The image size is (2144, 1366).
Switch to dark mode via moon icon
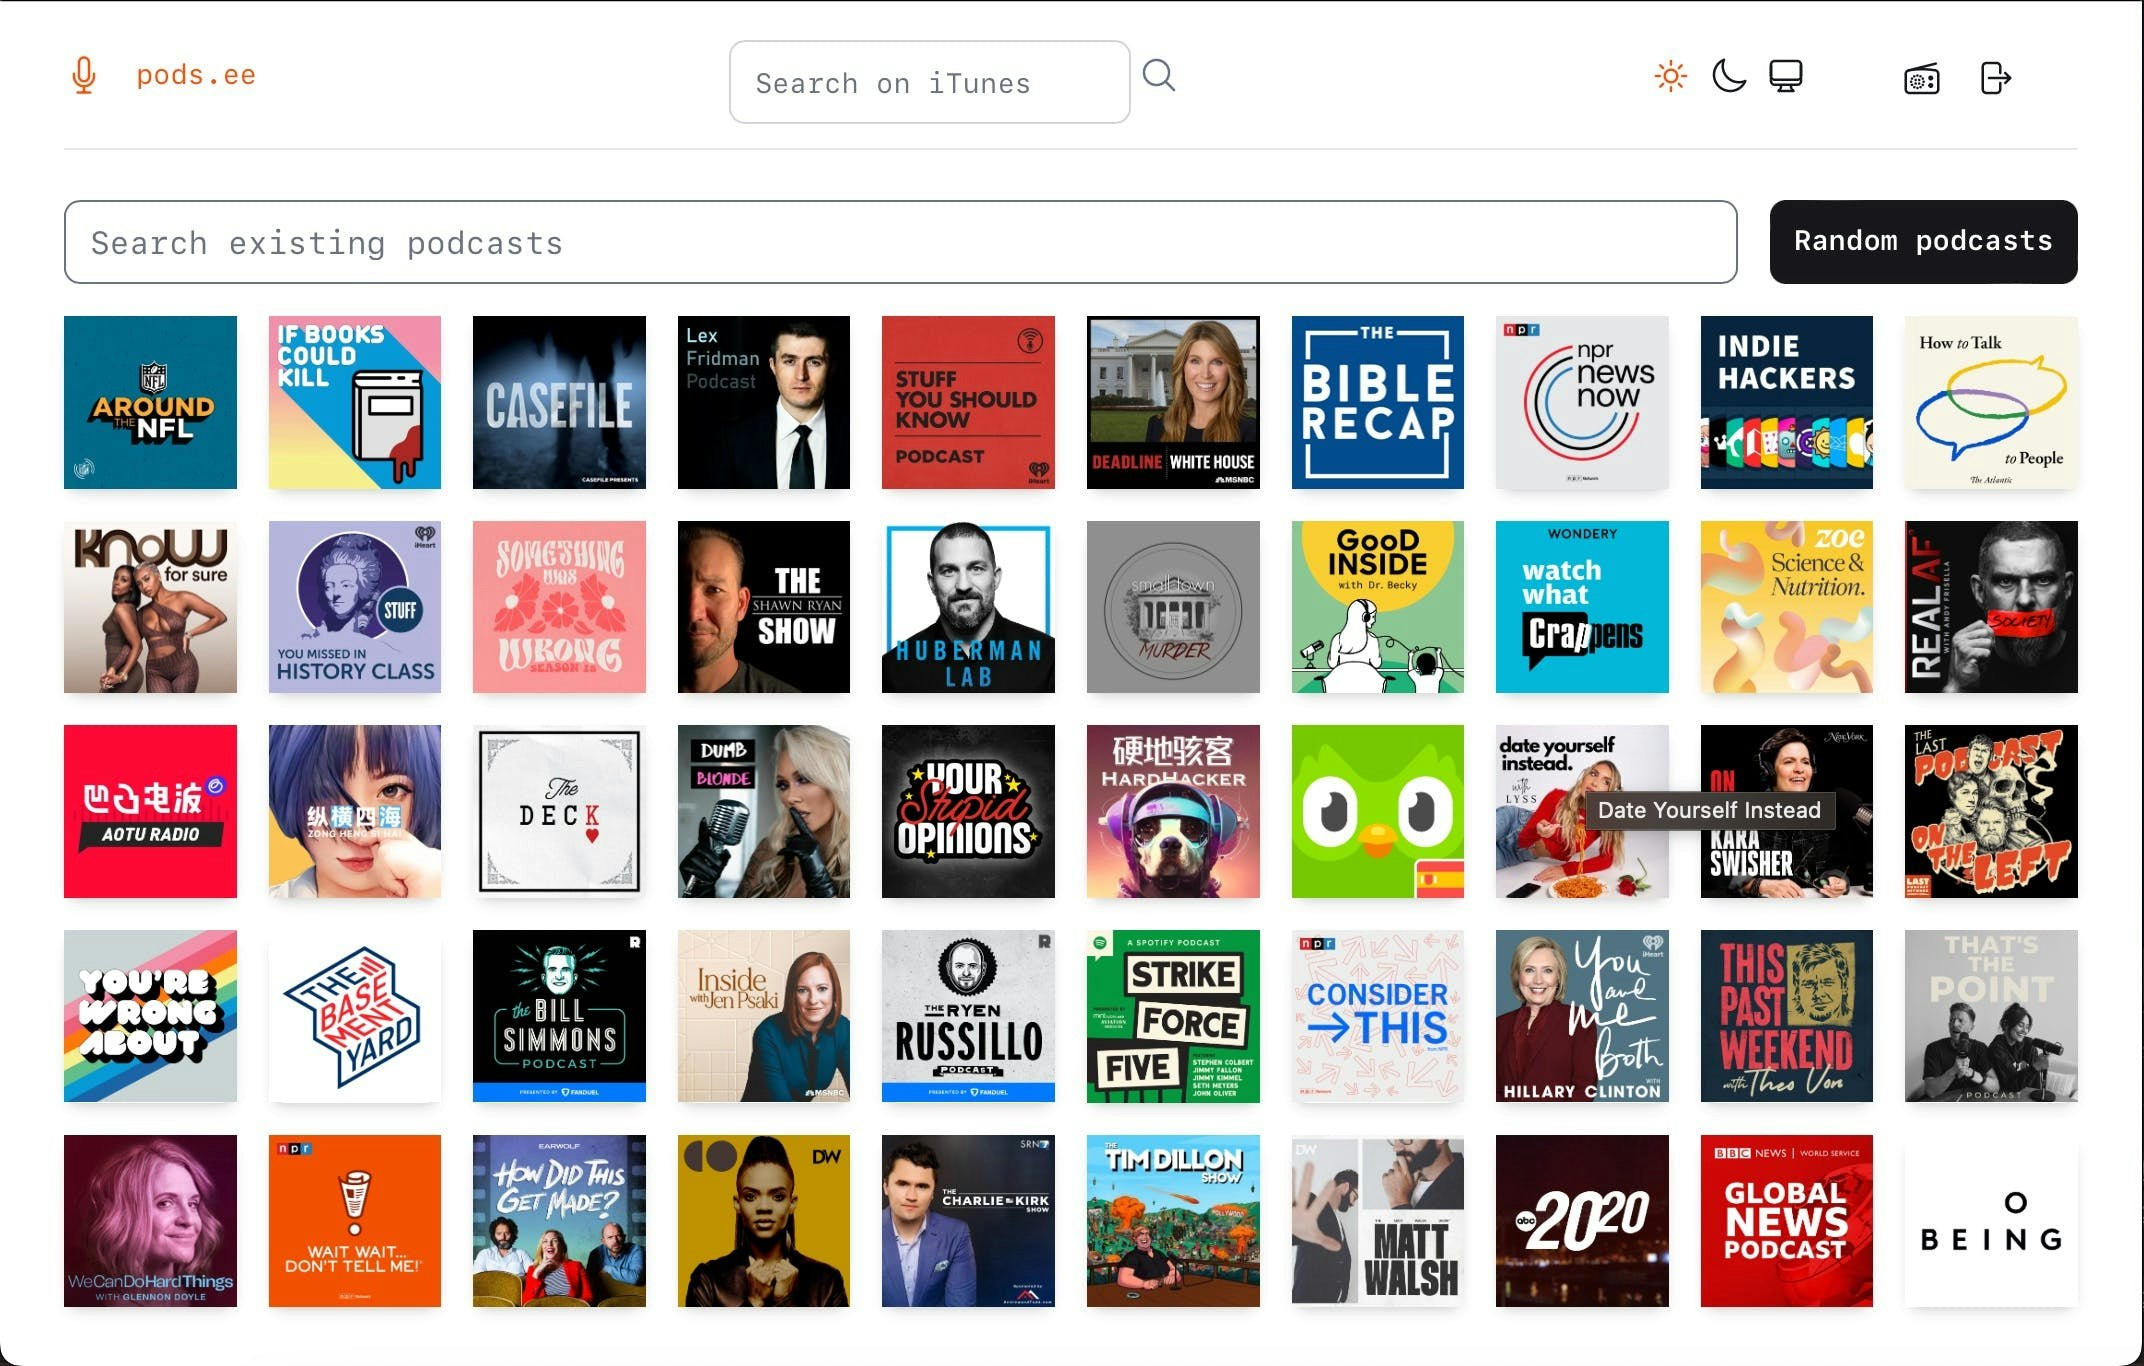click(1728, 75)
